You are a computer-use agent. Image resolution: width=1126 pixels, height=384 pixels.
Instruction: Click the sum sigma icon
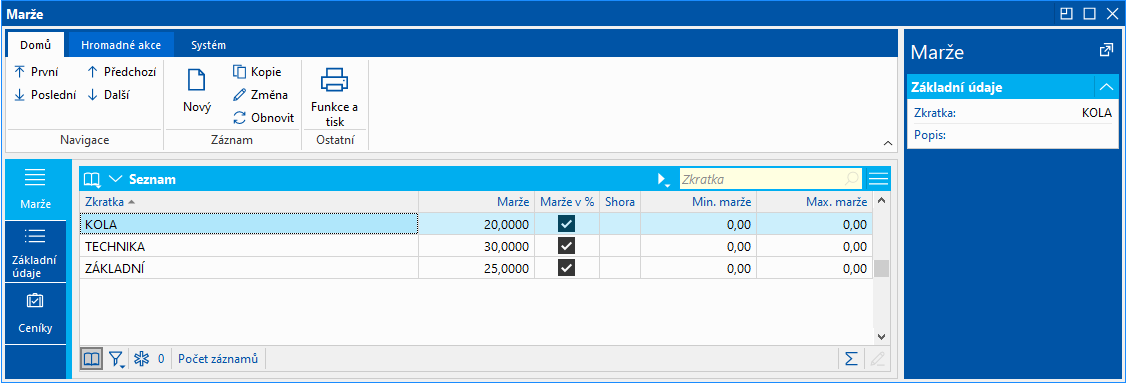point(851,359)
